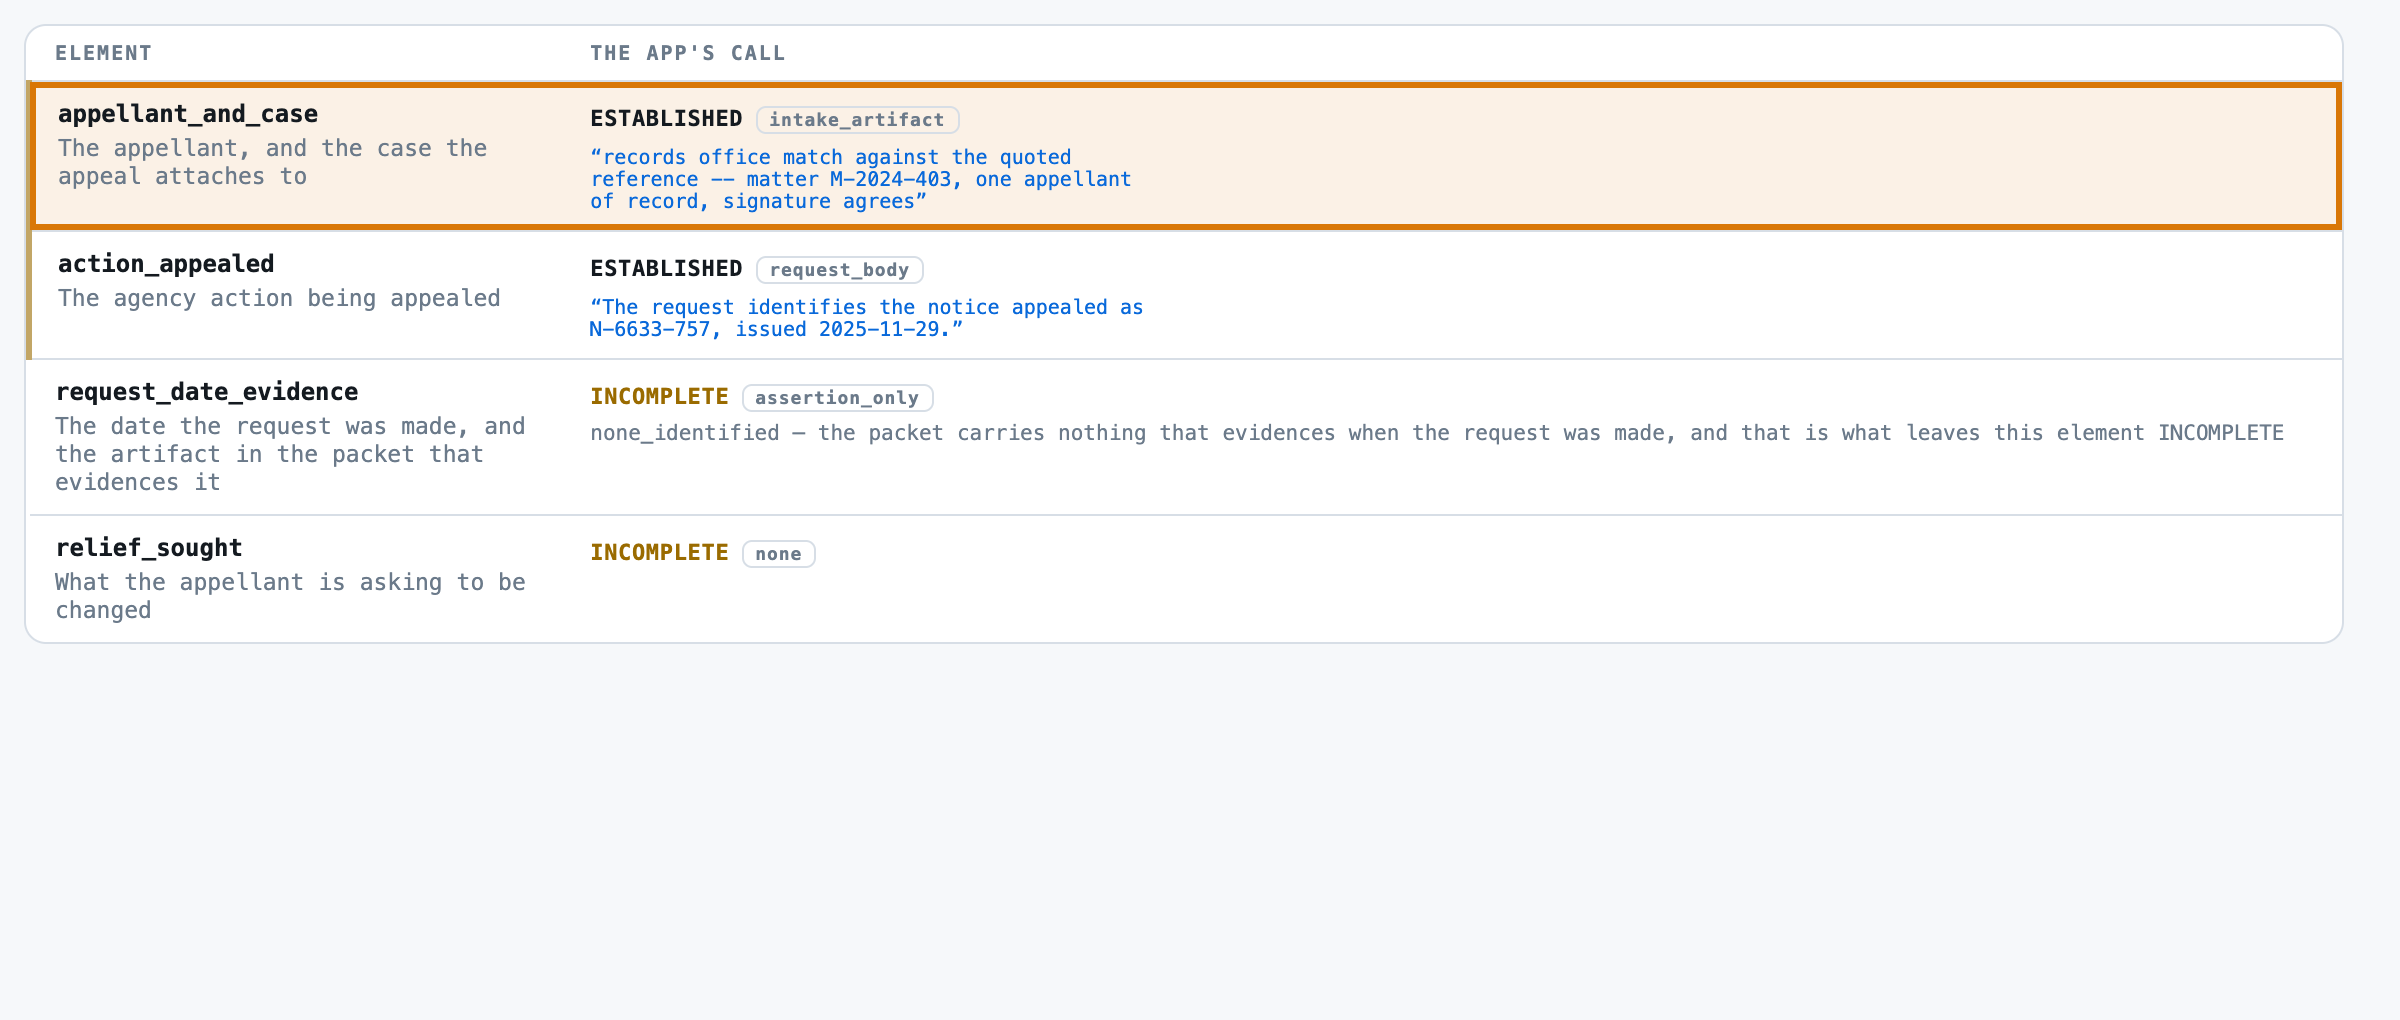Click the none_identified explanation text

tap(1437, 433)
